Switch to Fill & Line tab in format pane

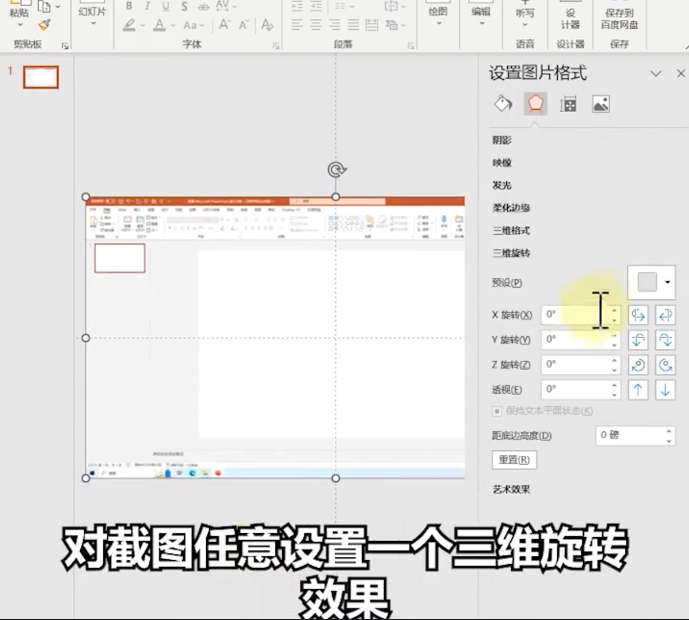[x=503, y=104]
